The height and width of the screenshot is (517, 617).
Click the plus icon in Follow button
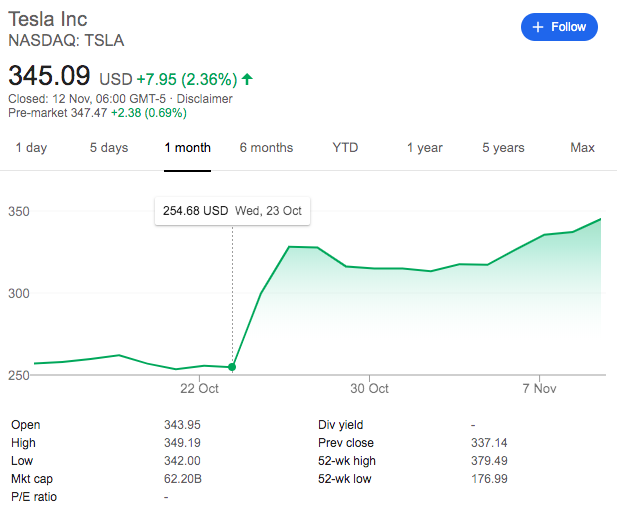coord(538,27)
